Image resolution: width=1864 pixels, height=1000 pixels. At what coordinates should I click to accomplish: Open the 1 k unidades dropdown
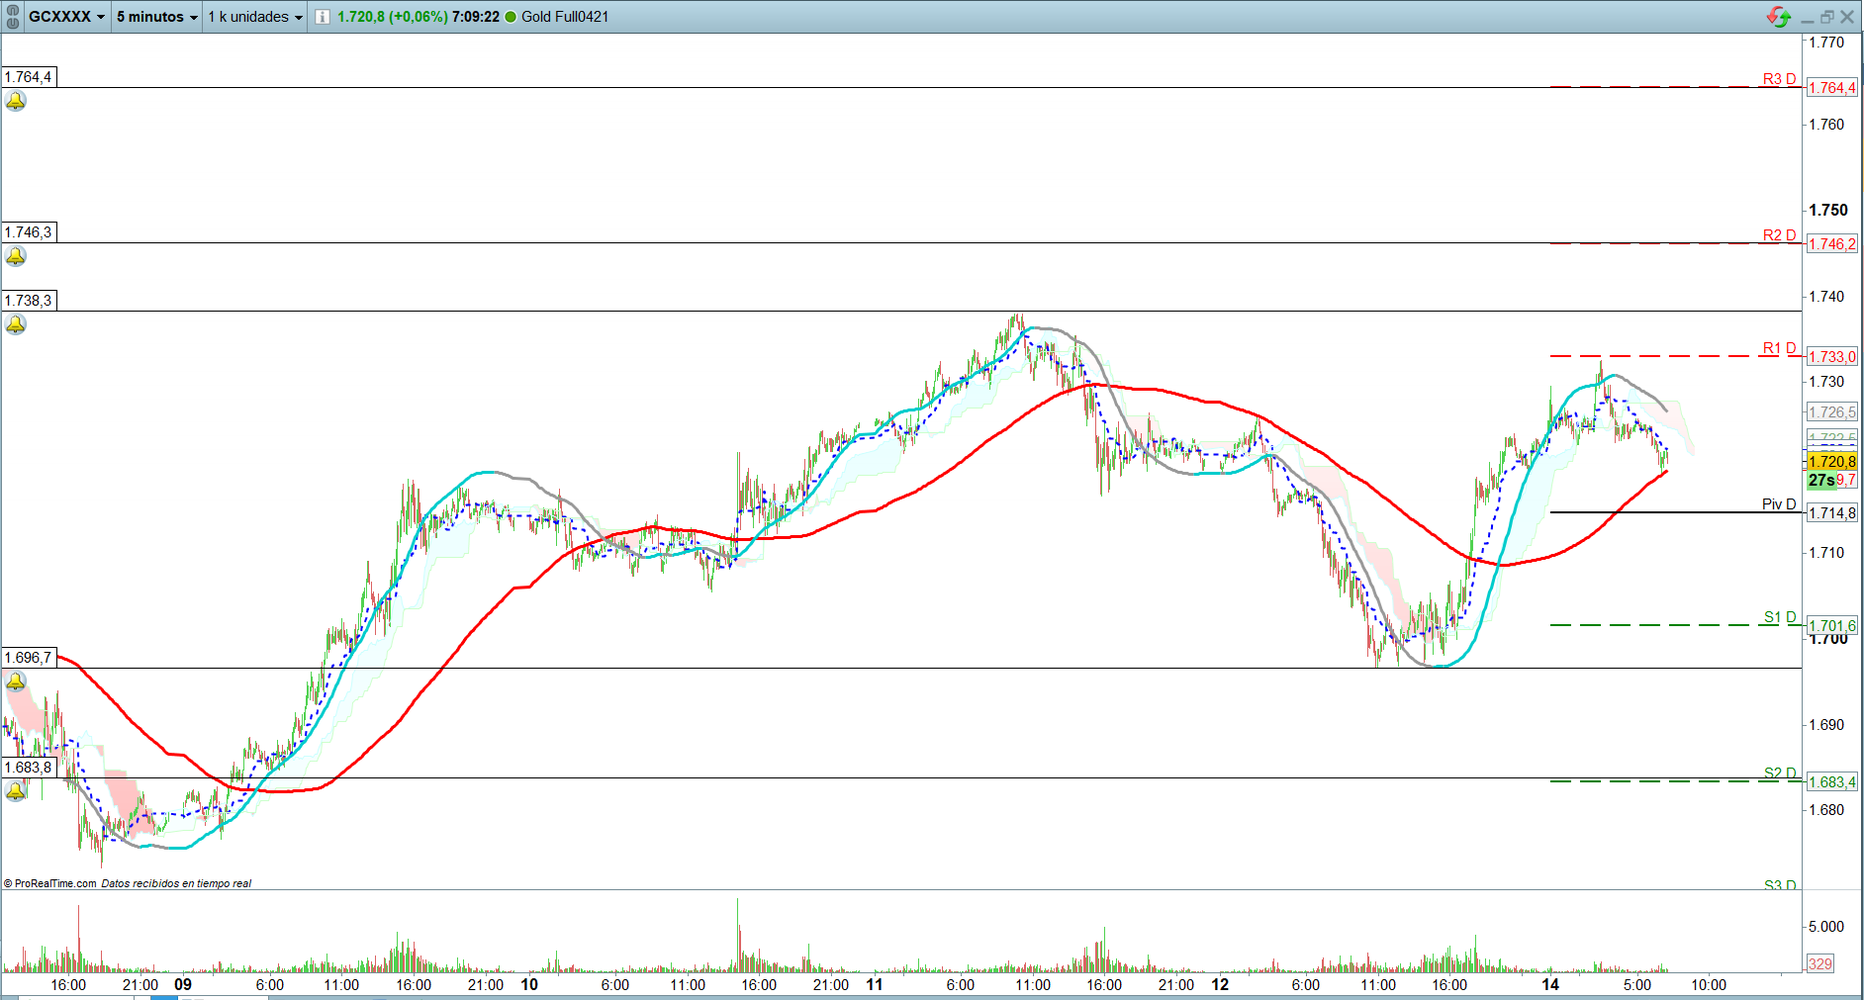point(255,17)
